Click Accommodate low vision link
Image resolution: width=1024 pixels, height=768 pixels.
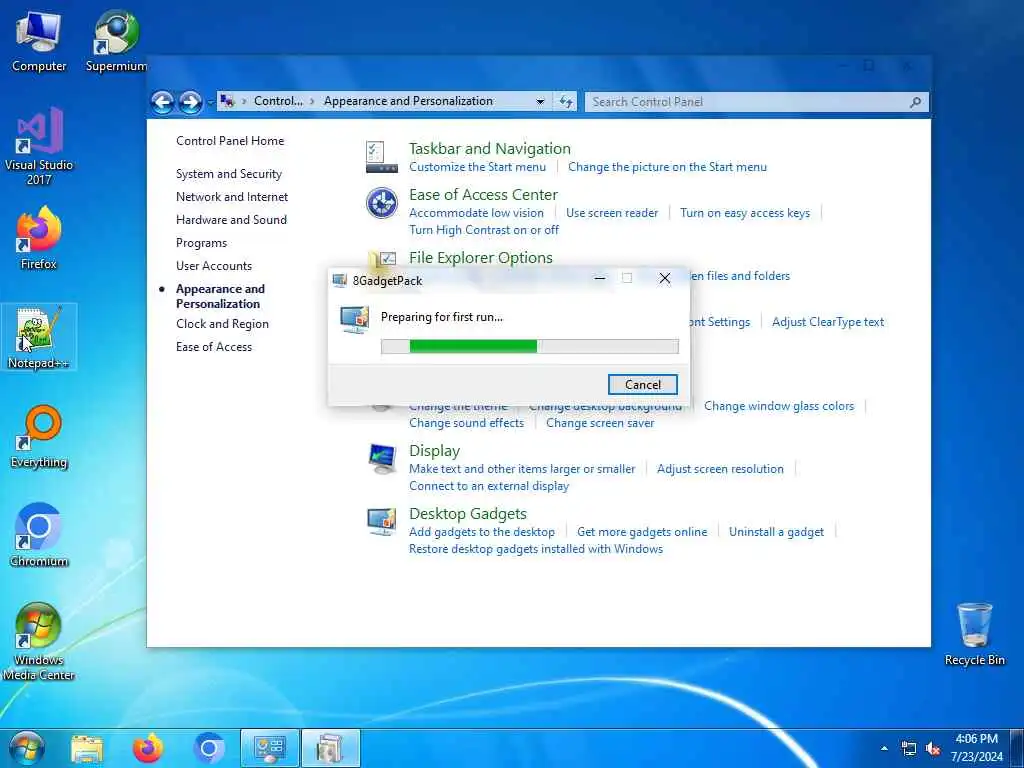pos(476,213)
